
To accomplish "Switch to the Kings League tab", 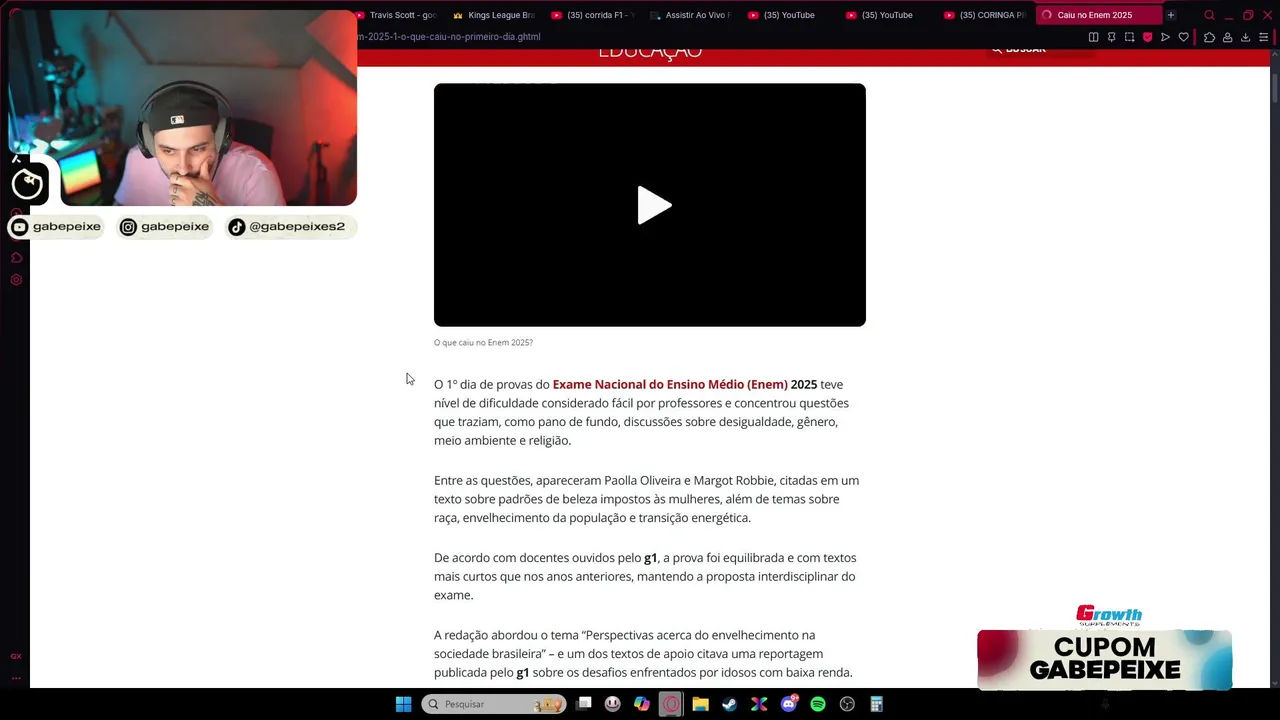I will click(495, 15).
